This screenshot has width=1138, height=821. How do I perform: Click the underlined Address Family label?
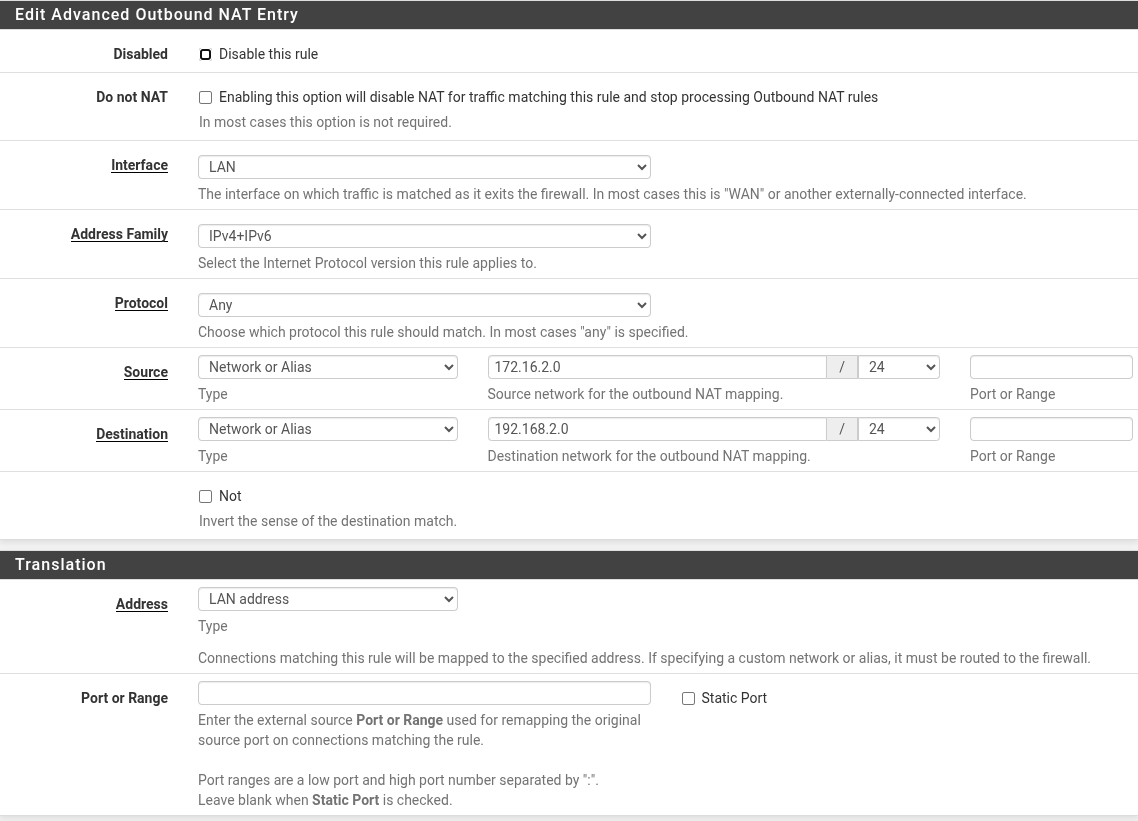[119, 234]
